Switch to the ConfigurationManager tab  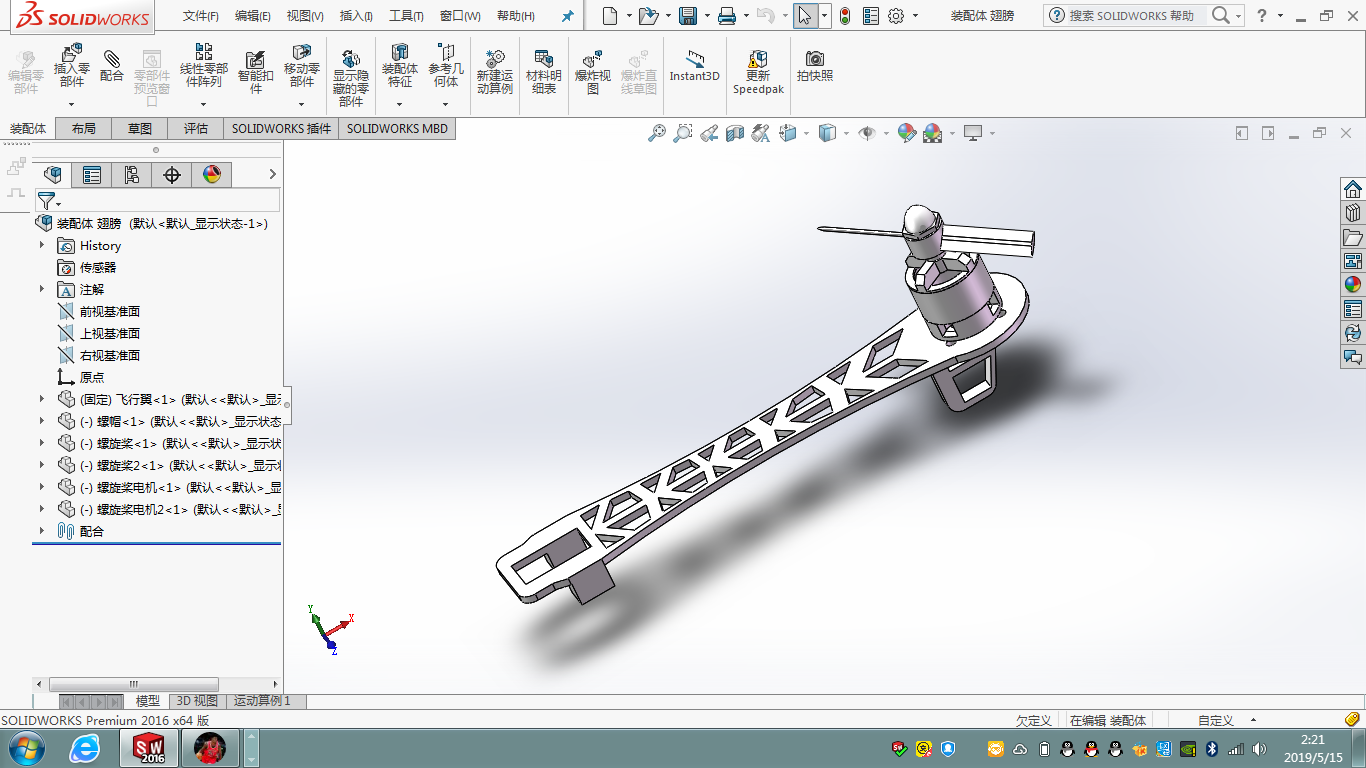pyautogui.click(x=132, y=175)
